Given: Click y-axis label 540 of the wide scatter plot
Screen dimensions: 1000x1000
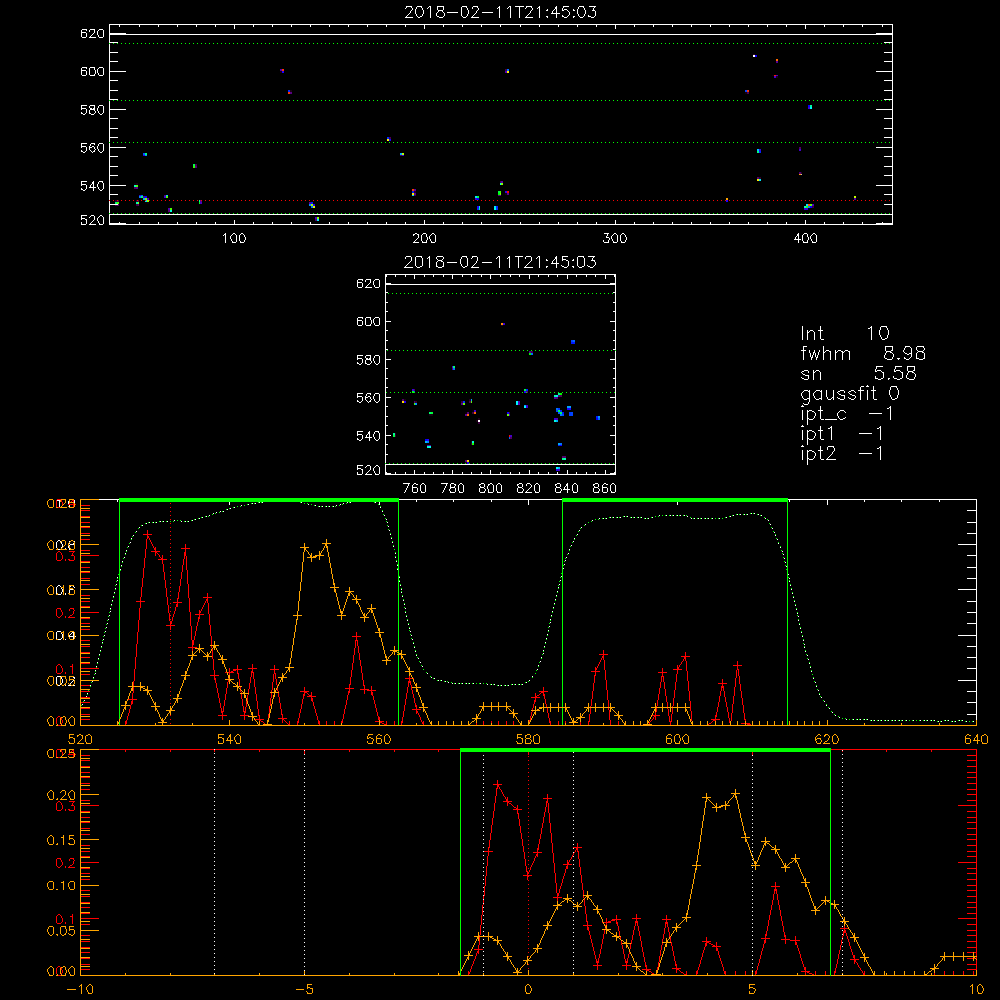Looking at the screenshot, I should (x=92, y=186).
